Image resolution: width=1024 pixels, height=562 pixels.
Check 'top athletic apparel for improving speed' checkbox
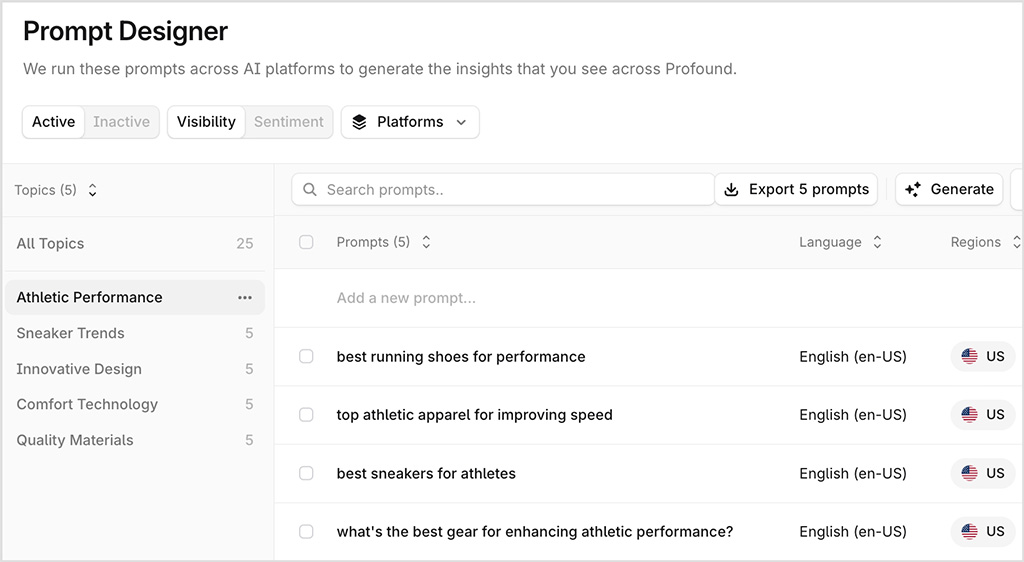[x=306, y=414]
